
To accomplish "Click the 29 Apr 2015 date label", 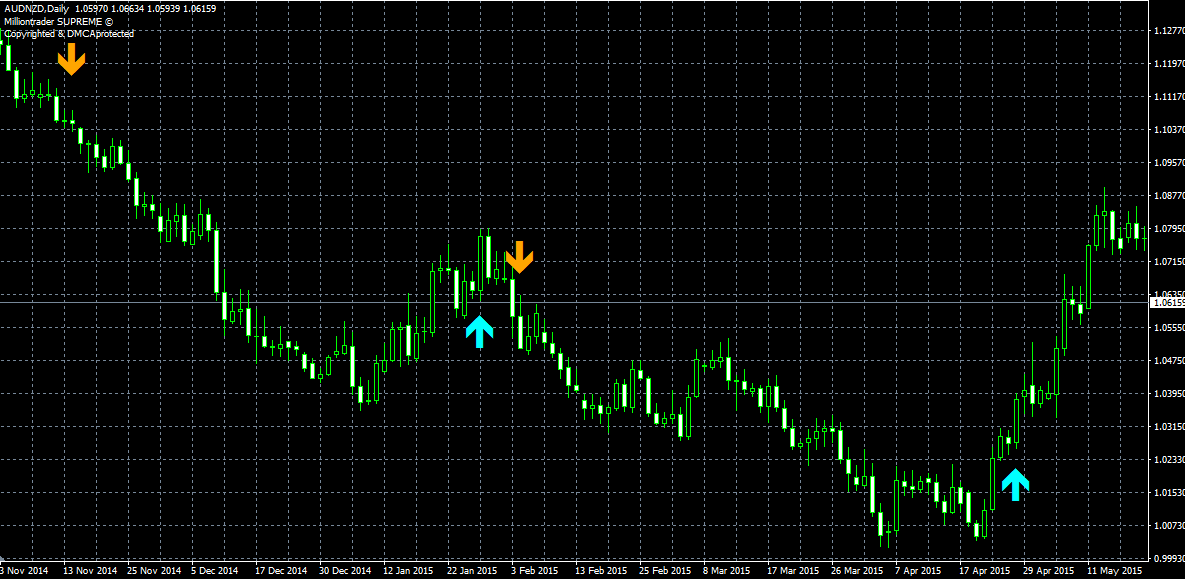I will click(1049, 571).
